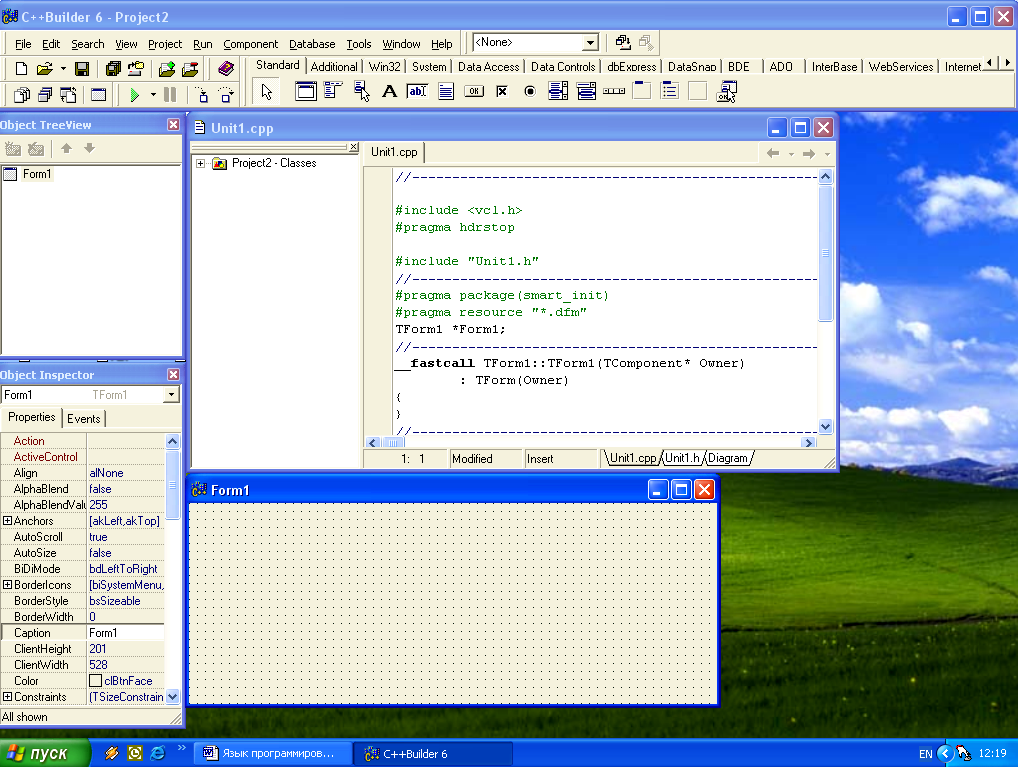Select the arrow pointer in component palette
This screenshot has width=1018, height=767.
tap(266, 92)
